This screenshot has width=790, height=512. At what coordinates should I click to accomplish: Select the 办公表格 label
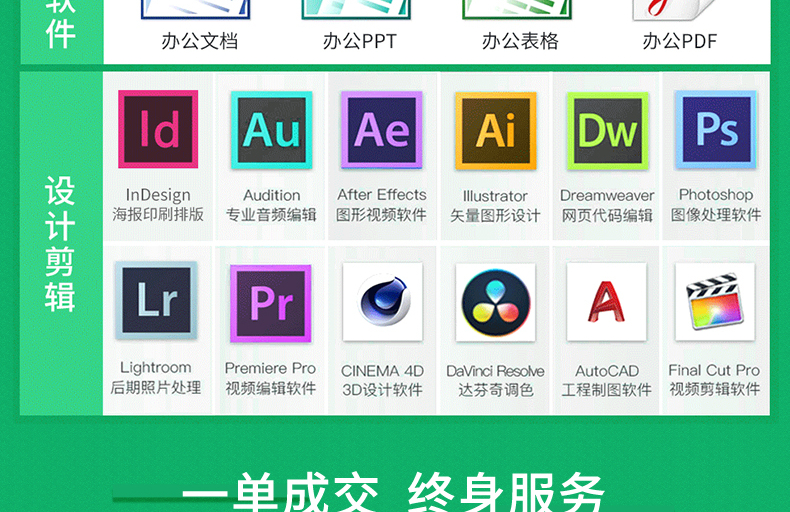click(520, 41)
